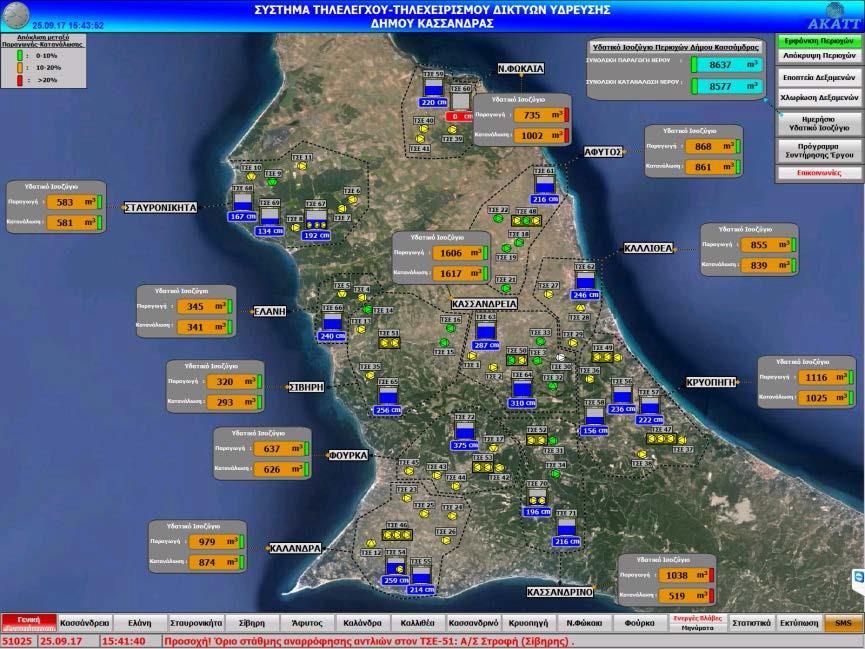Open the orange SMS button
The height and width of the screenshot is (649, 865).
pyautogui.click(x=843, y=623)
